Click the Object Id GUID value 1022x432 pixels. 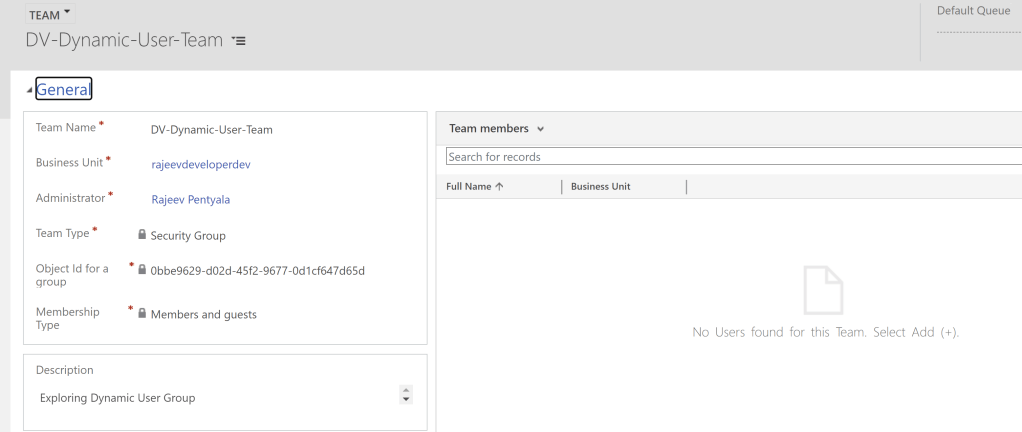click(x=257, y=270)
